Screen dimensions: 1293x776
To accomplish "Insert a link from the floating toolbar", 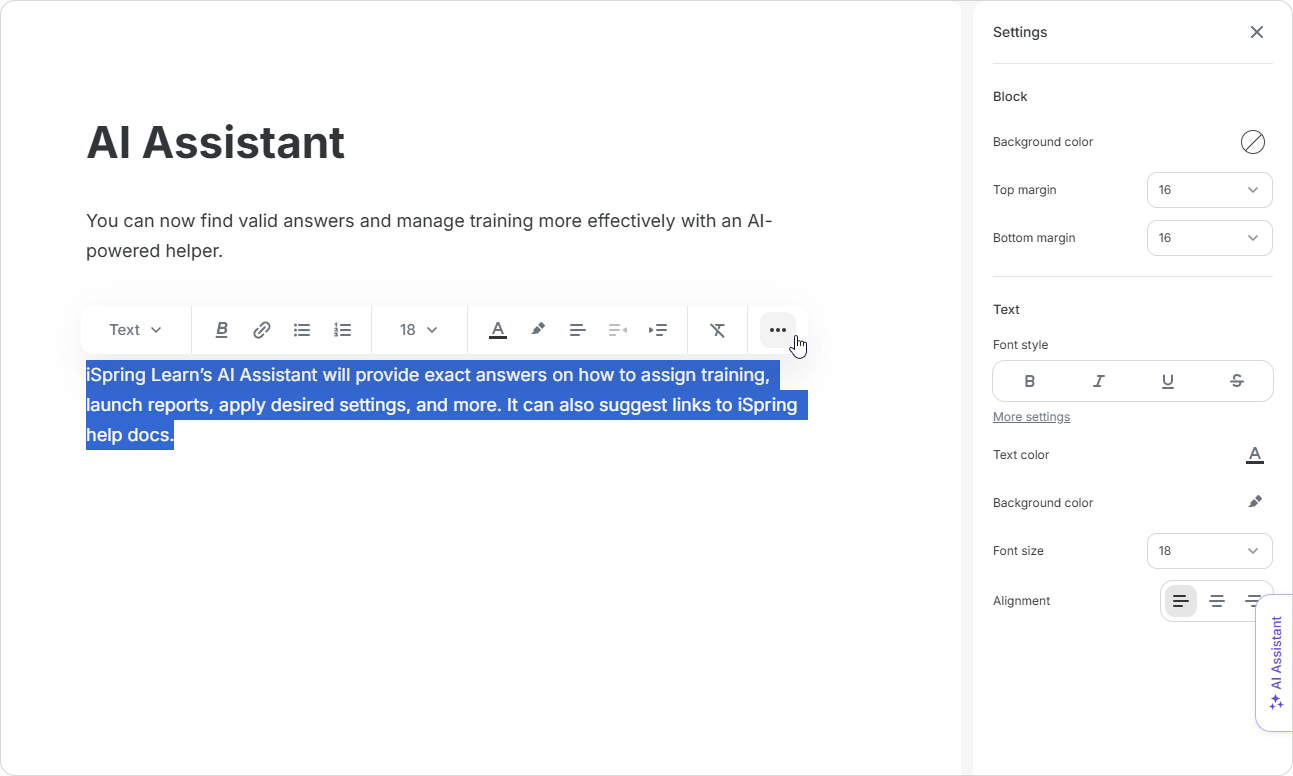I will [x=262, y=330].
